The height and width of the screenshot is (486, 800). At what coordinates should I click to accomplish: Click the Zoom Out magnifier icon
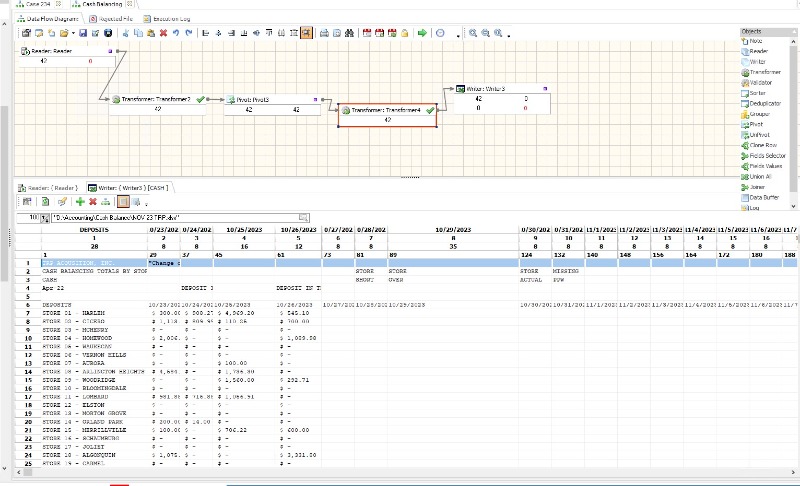pyautogui.click(x=486, y=33)
